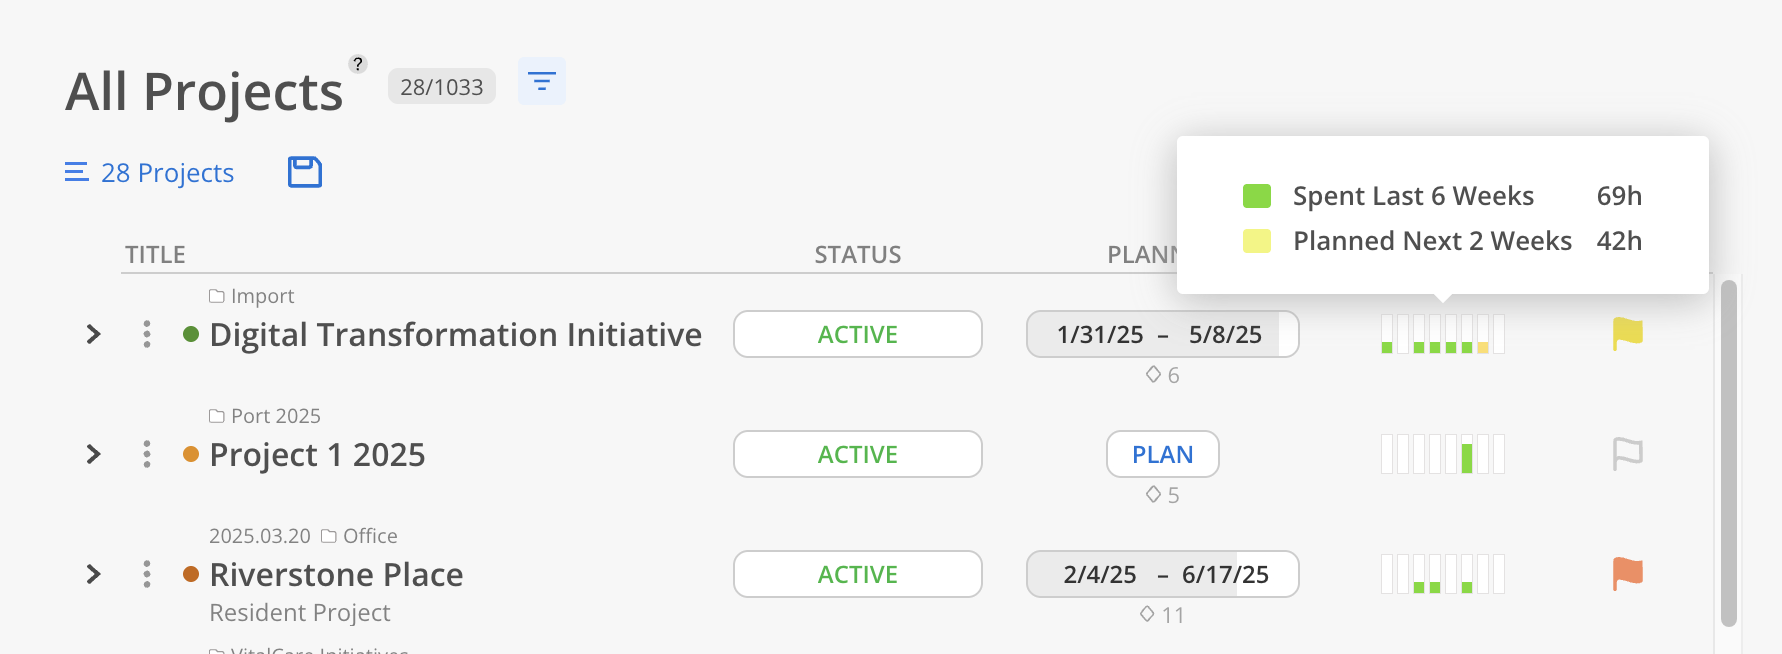Screen dimensions: 1782x654
Task: Expand the Project 1 2025 row
Action: (x=94, y=454)
